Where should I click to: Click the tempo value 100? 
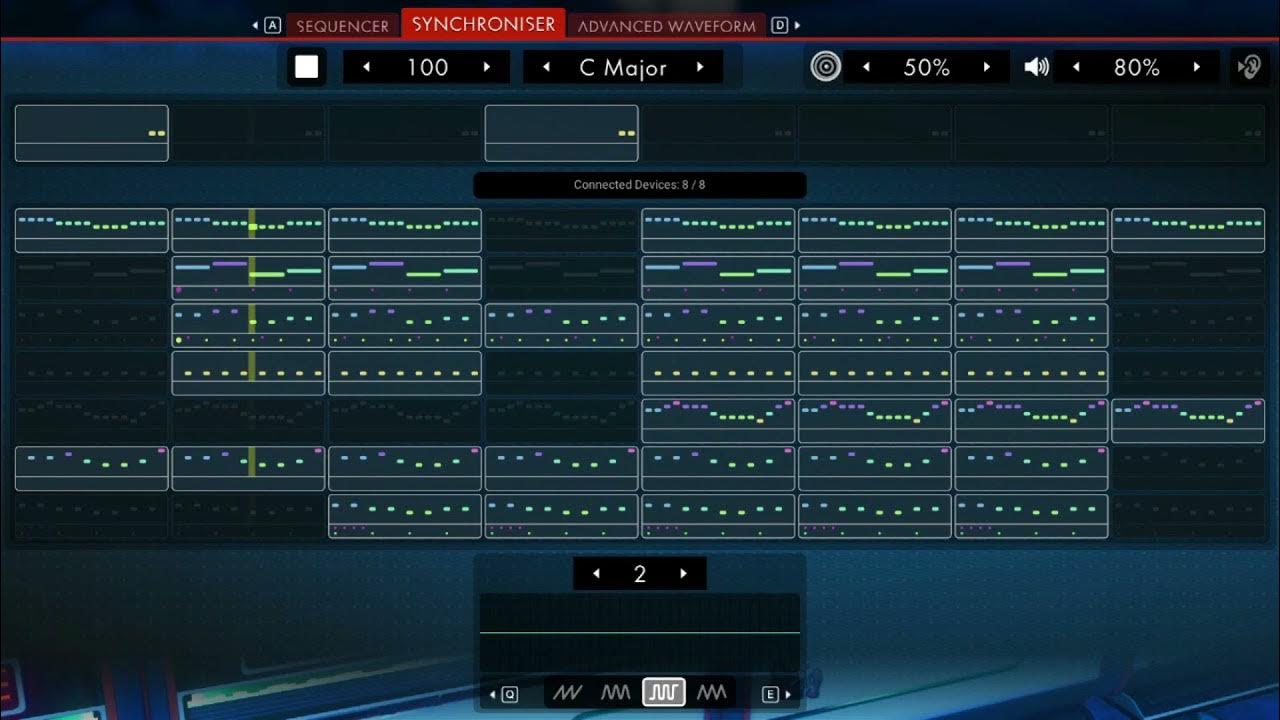(x=427, y=67)
